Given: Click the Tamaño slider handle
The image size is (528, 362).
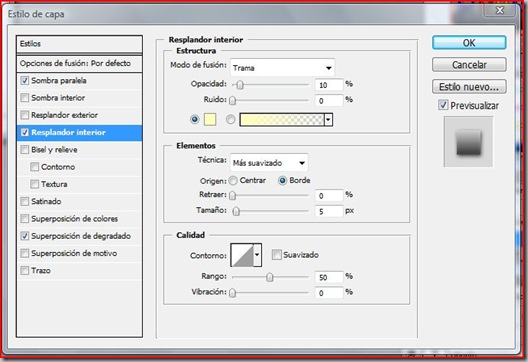Looking at the screenshot, I should [x=236, y=211].
